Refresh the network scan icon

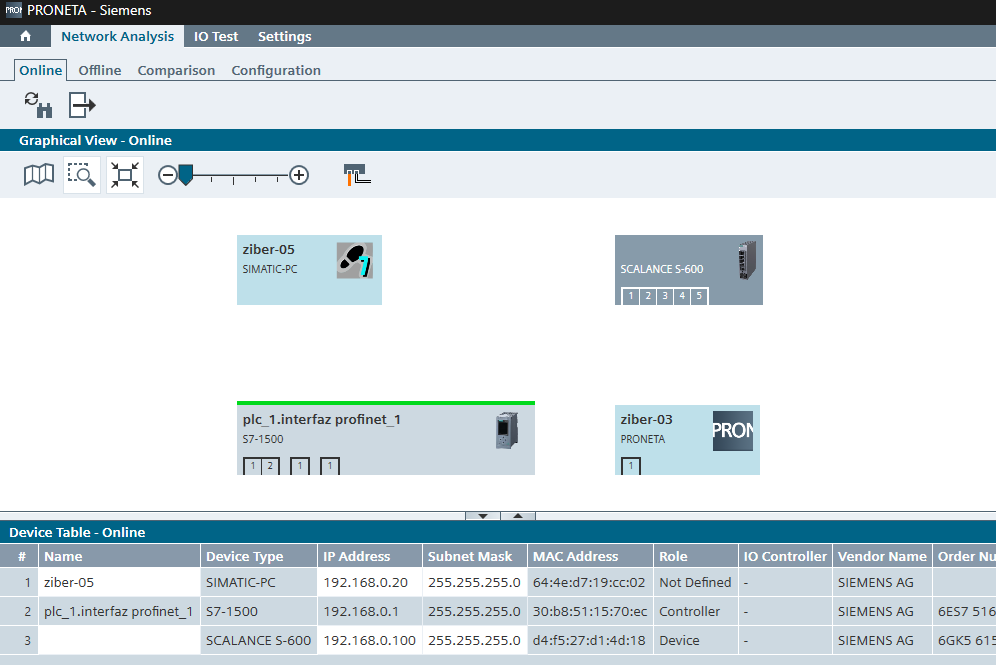38,104
